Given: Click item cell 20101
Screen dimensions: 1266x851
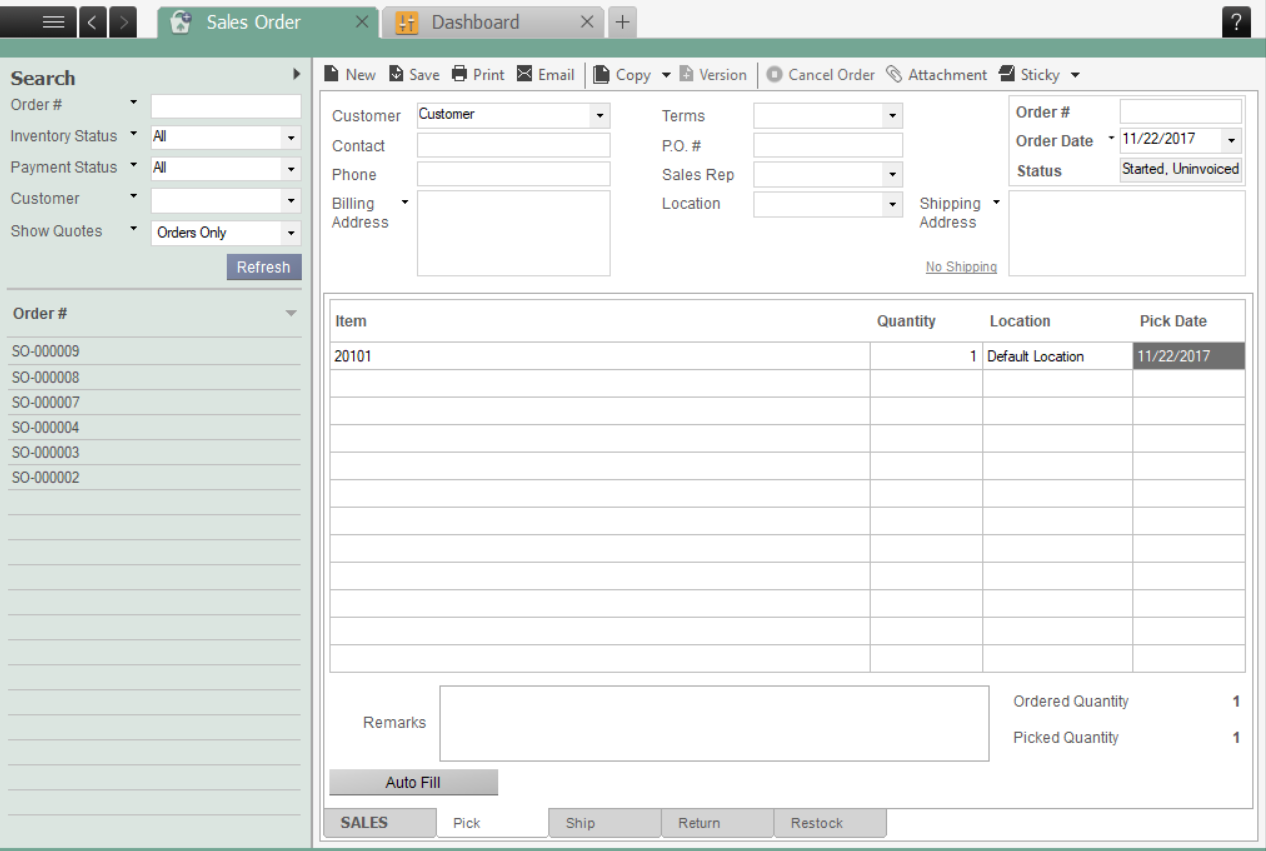Looking at the screenshot, I should (x=600, y=356).
